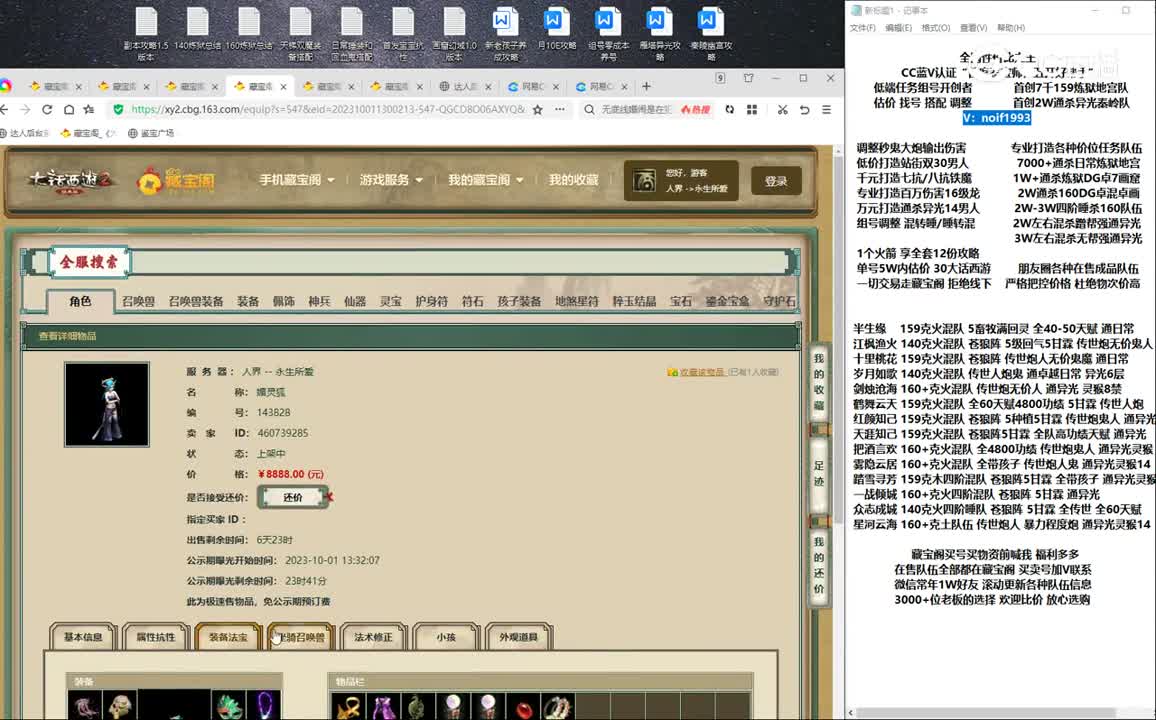Click the purple necklace equipment icon
The image size is (1156, 720).
point(264,705)
